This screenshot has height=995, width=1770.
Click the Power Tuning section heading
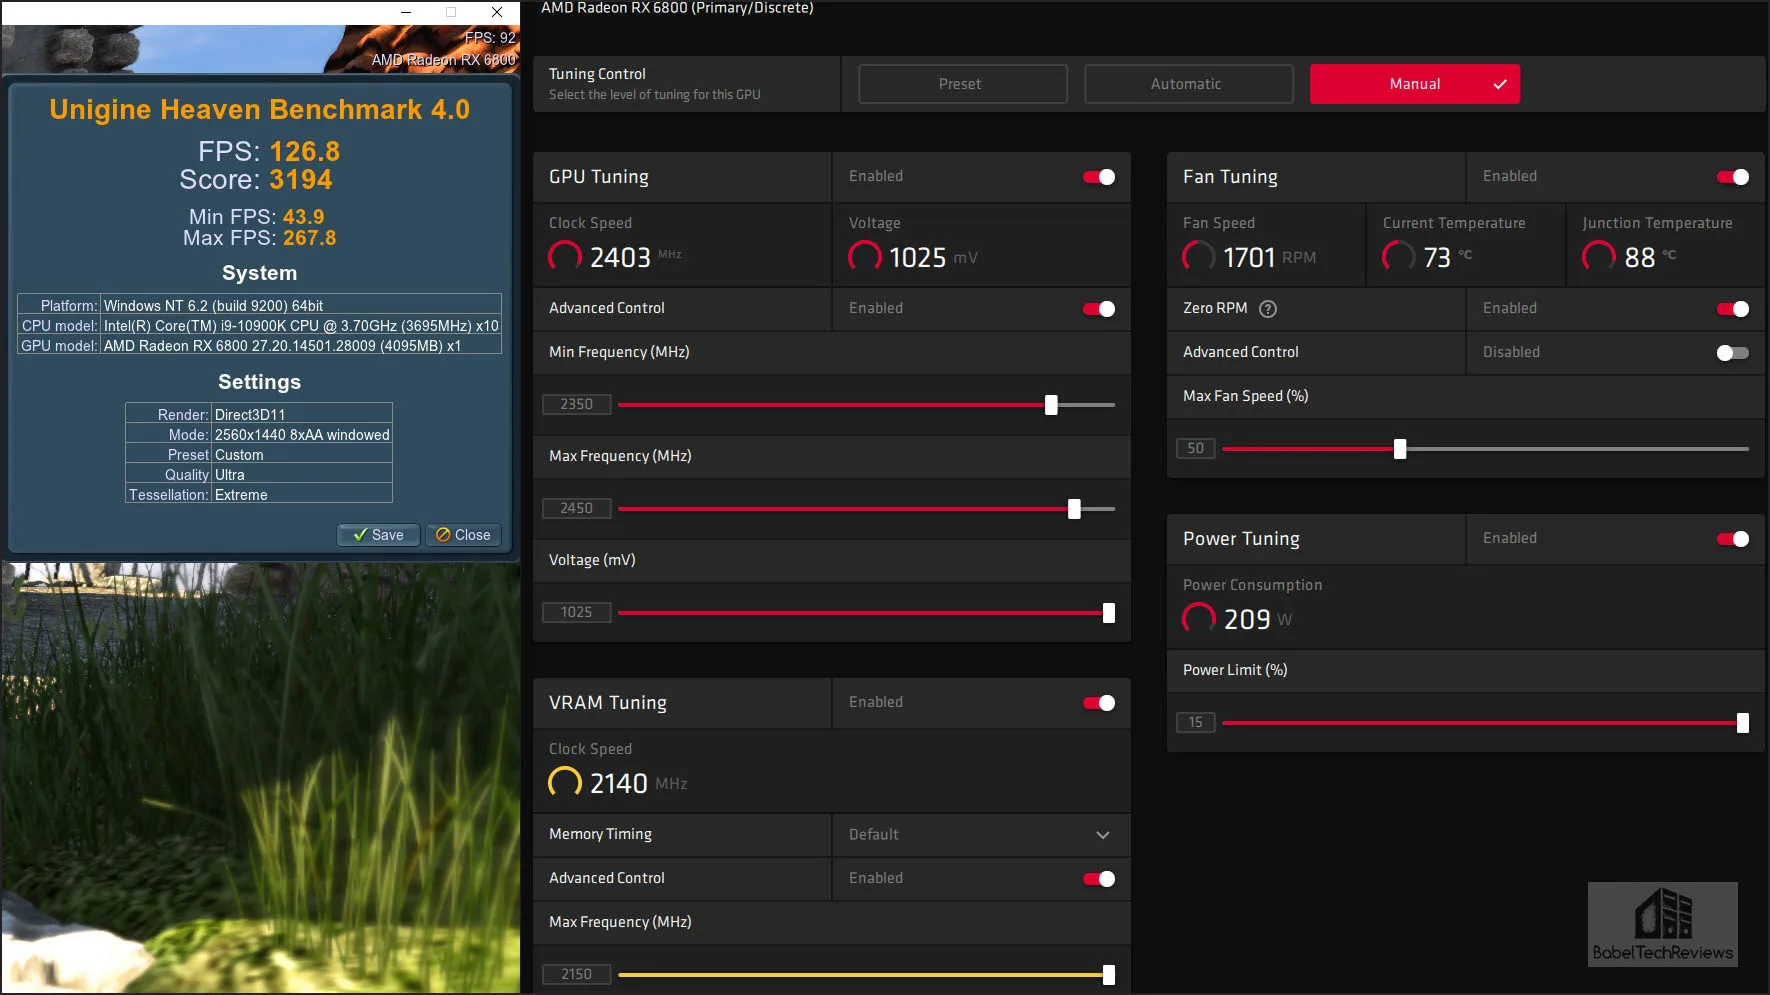click(1241, 539)
